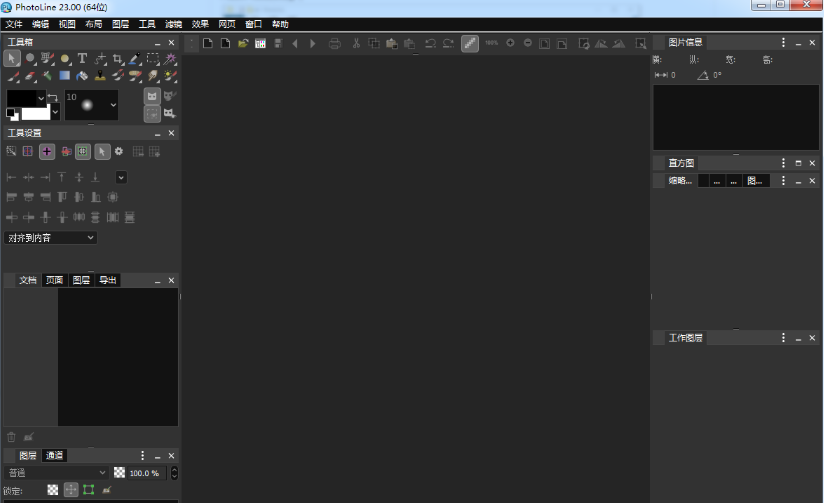Open the 普通 blend mode dropdown

(x=57, y=473)
